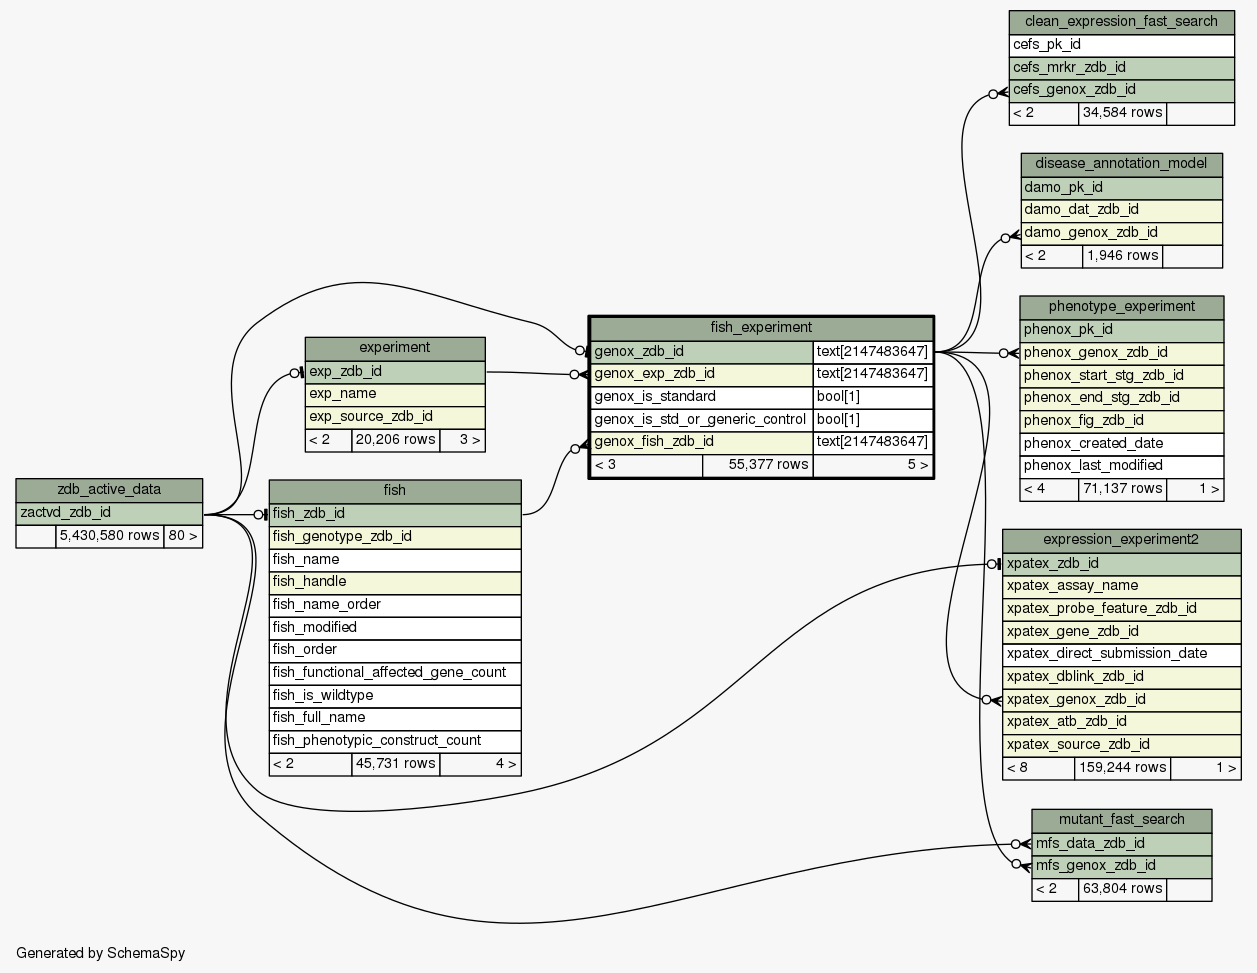Open the fish_experiment table header
The width and height of the screenshot is (1257, 973).
coord(761,328)
